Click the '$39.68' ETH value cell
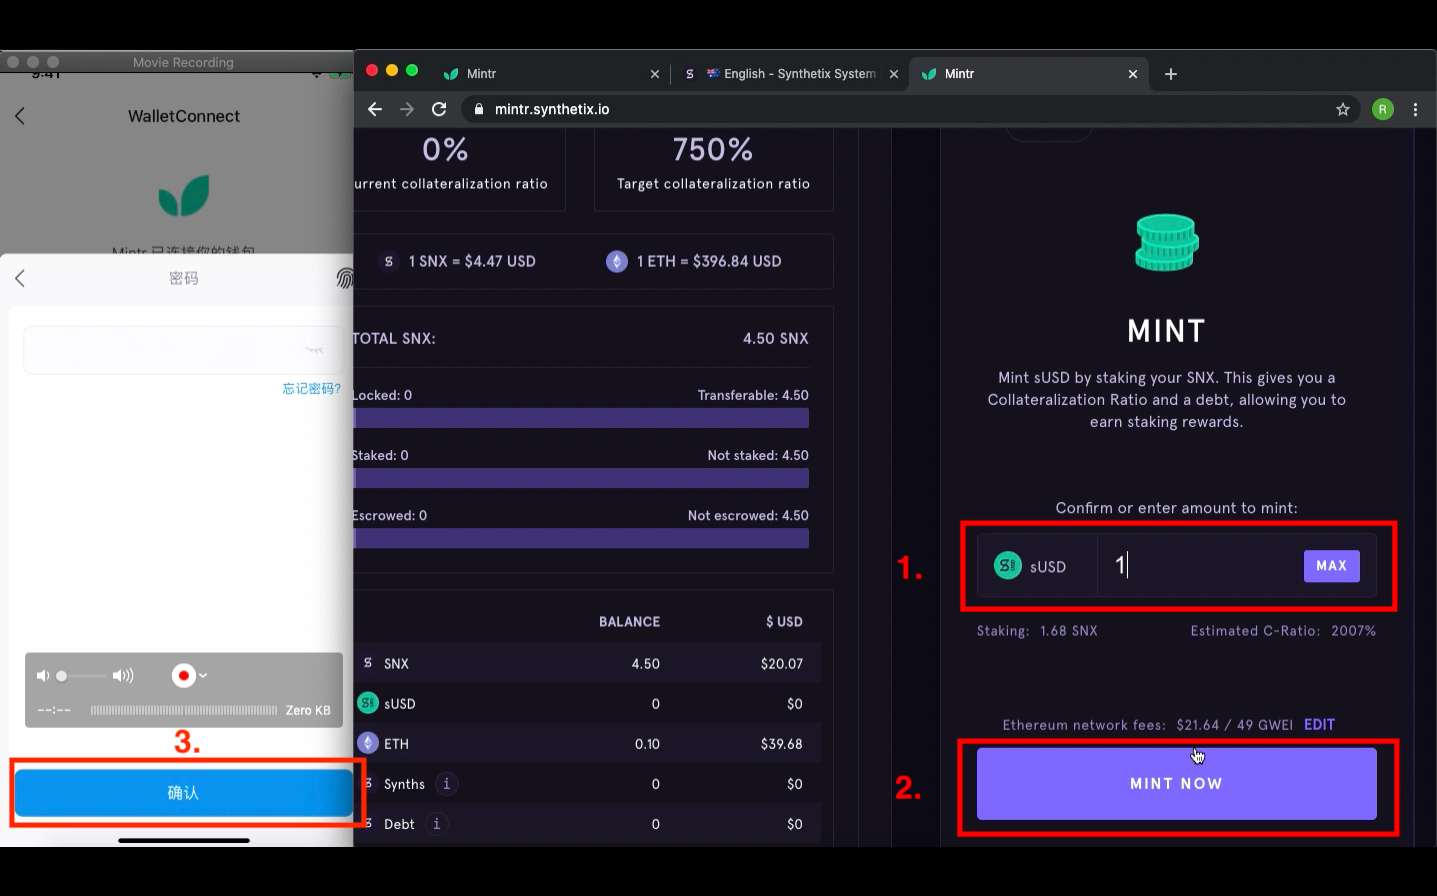This screenshot has height=896, width=1437. [x=782, y=744]
